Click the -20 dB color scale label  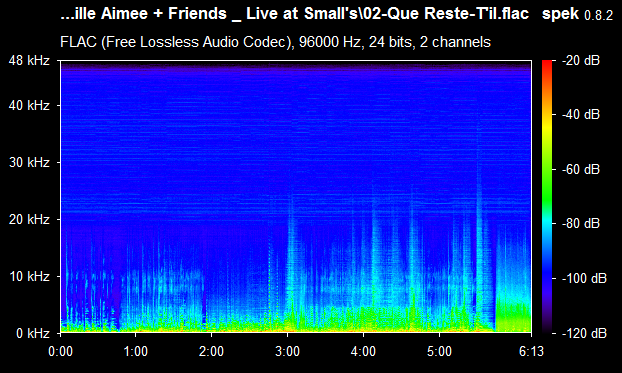[x=581, y=61]
